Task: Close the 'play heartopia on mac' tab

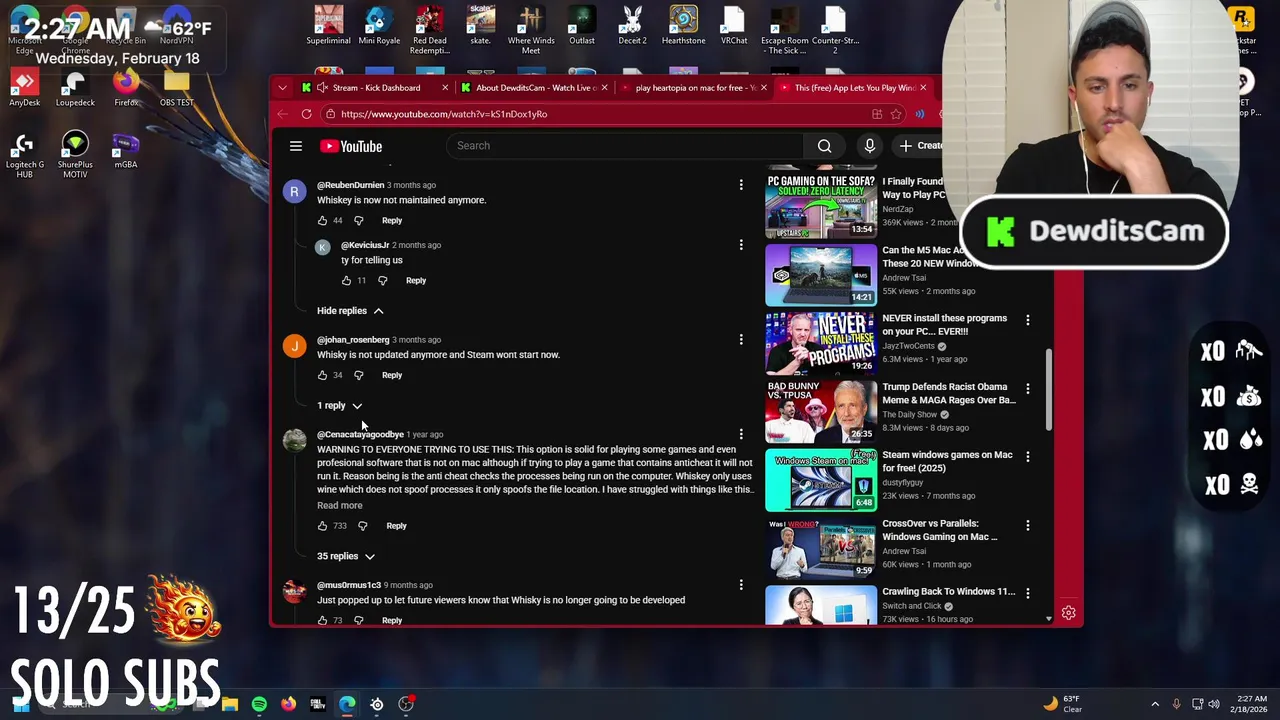Action: pos(763,88)
